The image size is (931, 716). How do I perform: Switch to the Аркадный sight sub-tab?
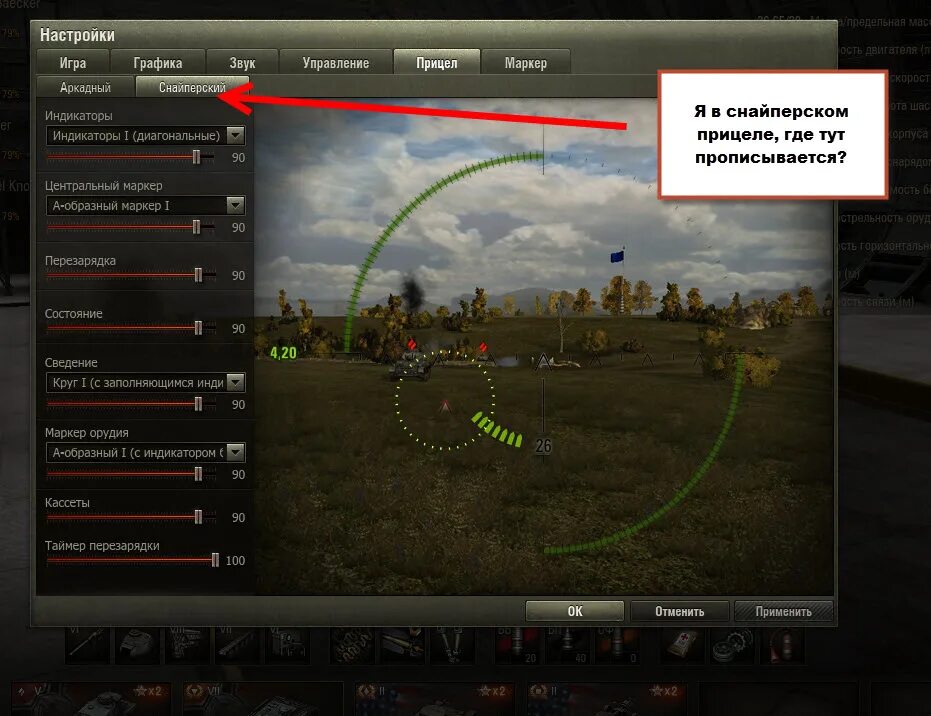[85, 87]
